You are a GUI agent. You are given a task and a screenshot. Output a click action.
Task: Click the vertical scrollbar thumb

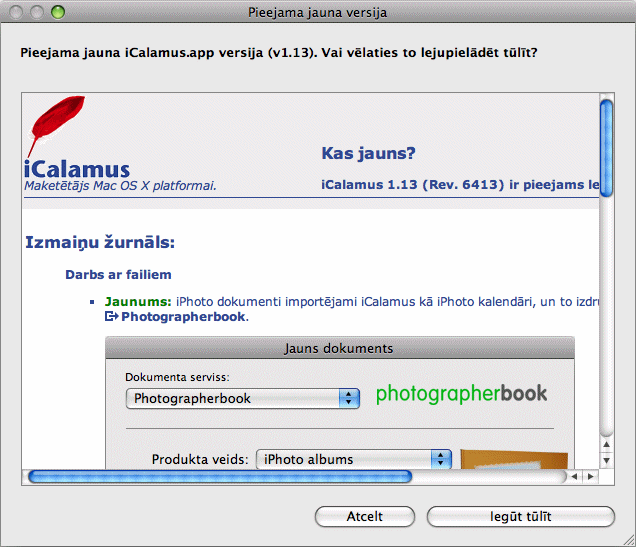coord(606,148)
